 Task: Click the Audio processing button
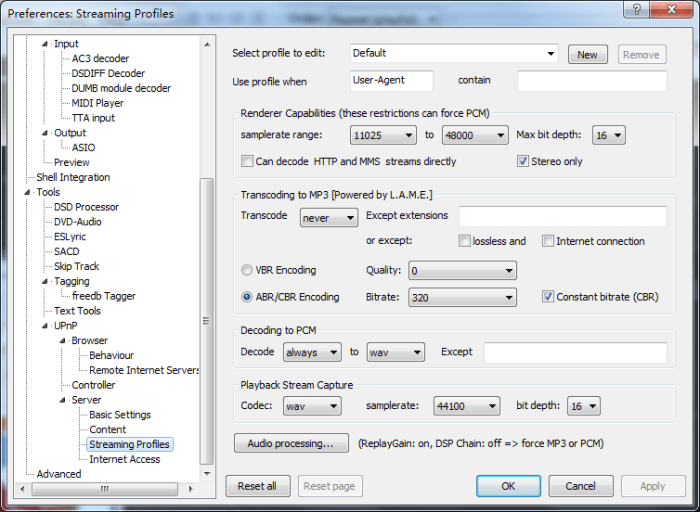pos(291,443)
